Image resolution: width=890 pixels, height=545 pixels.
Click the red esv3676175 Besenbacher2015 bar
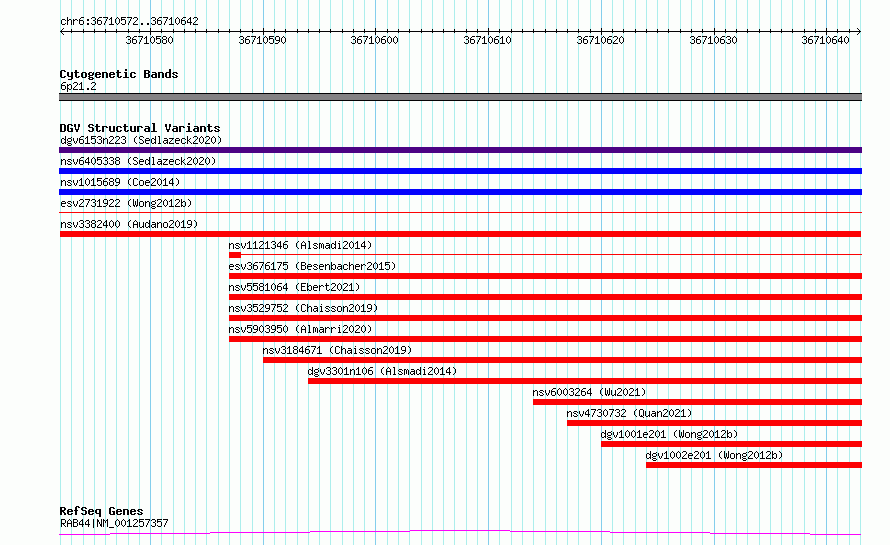pos(545,276)
